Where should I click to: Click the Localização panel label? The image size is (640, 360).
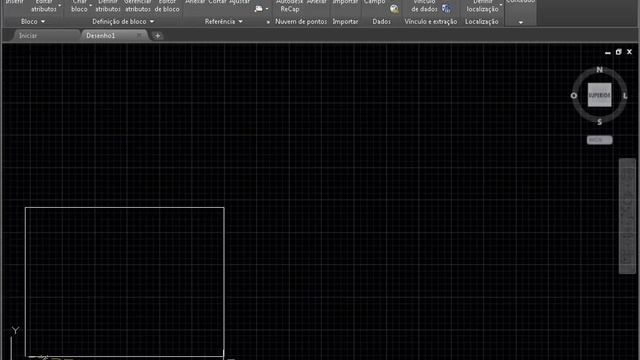(x=482, y=22)
